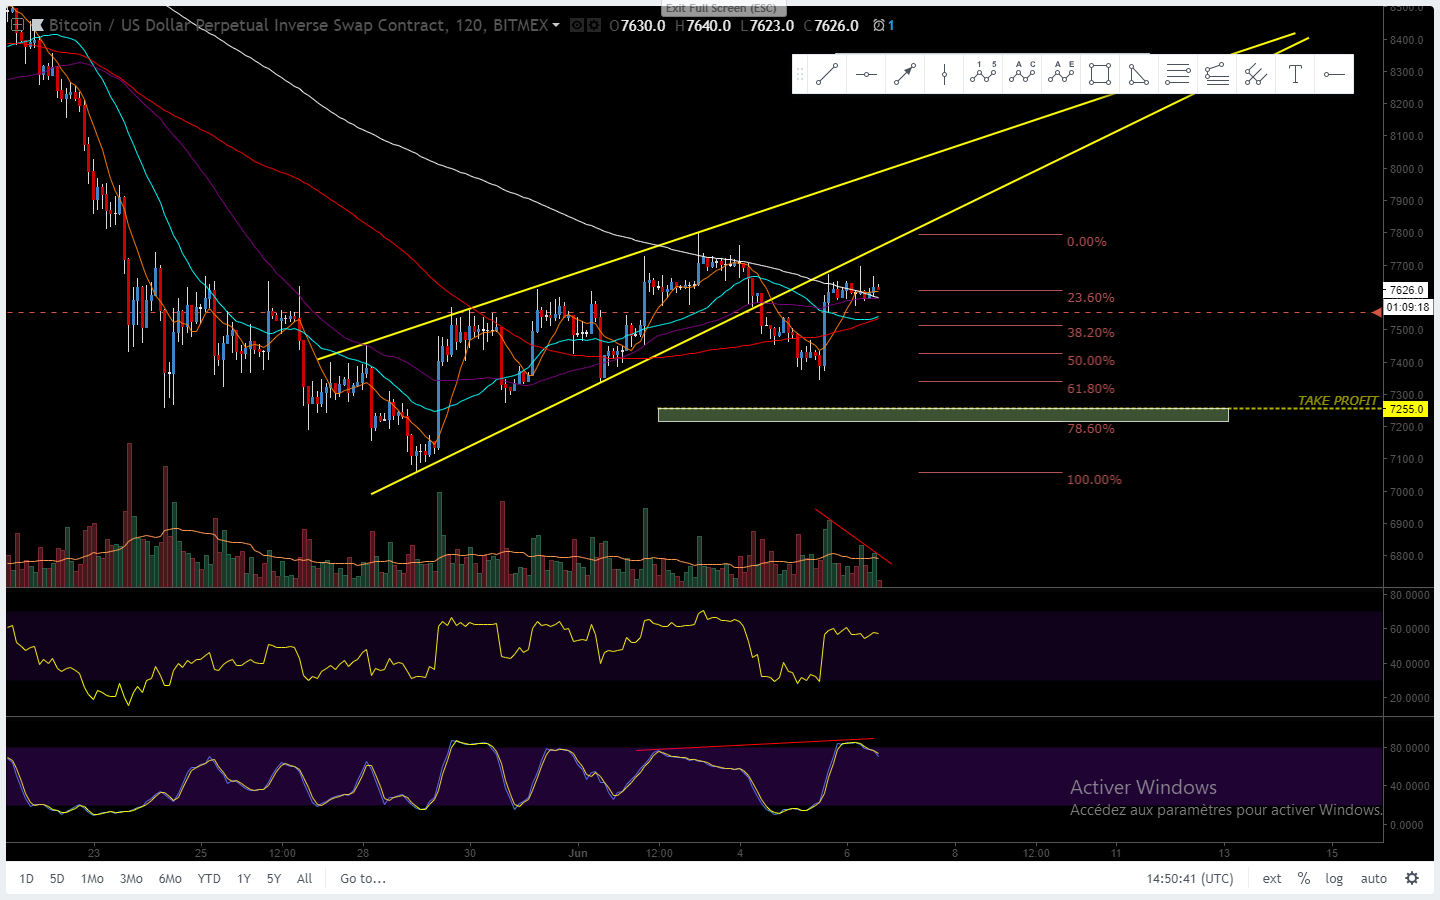Select the Triangle shape tool
The width and height of the screenshot is (1440, 900).
point(1139,74)
